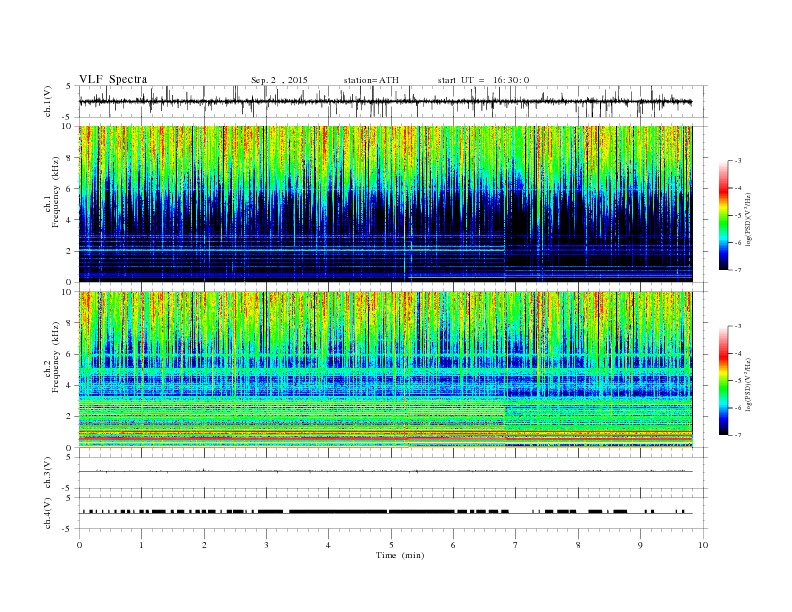
Task: Click the 'ch.1(V)' waveform axis label
Action: 47,101
